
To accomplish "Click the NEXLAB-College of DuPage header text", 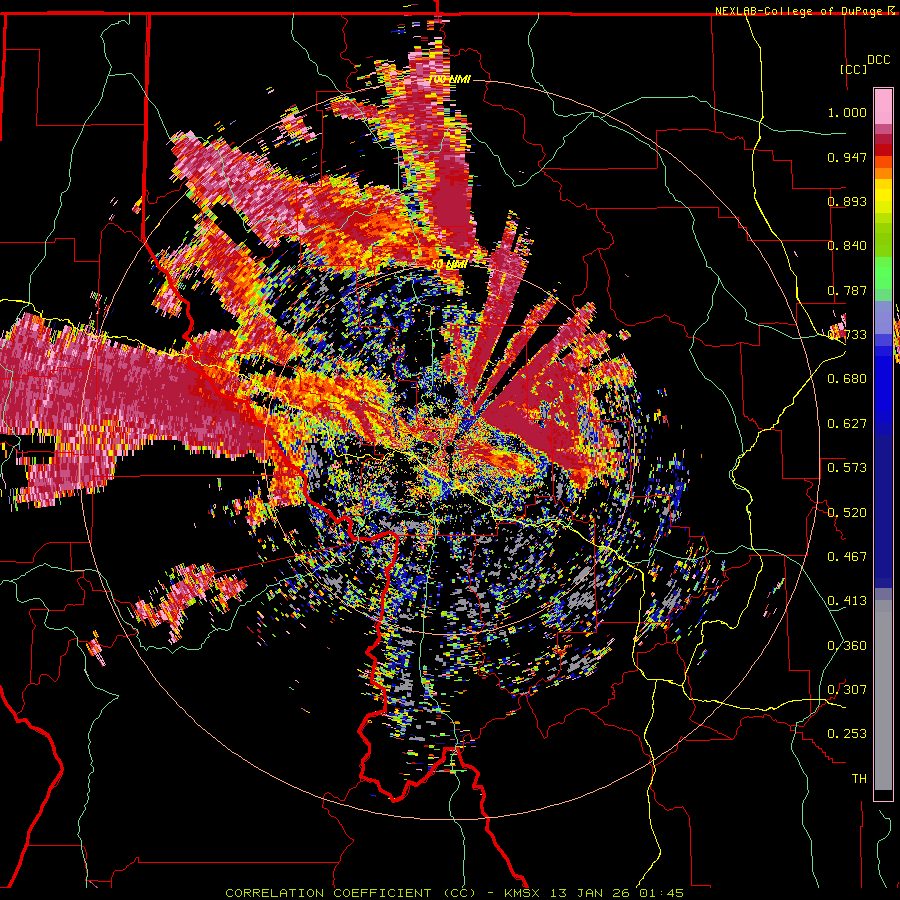I will pos(799,11).
